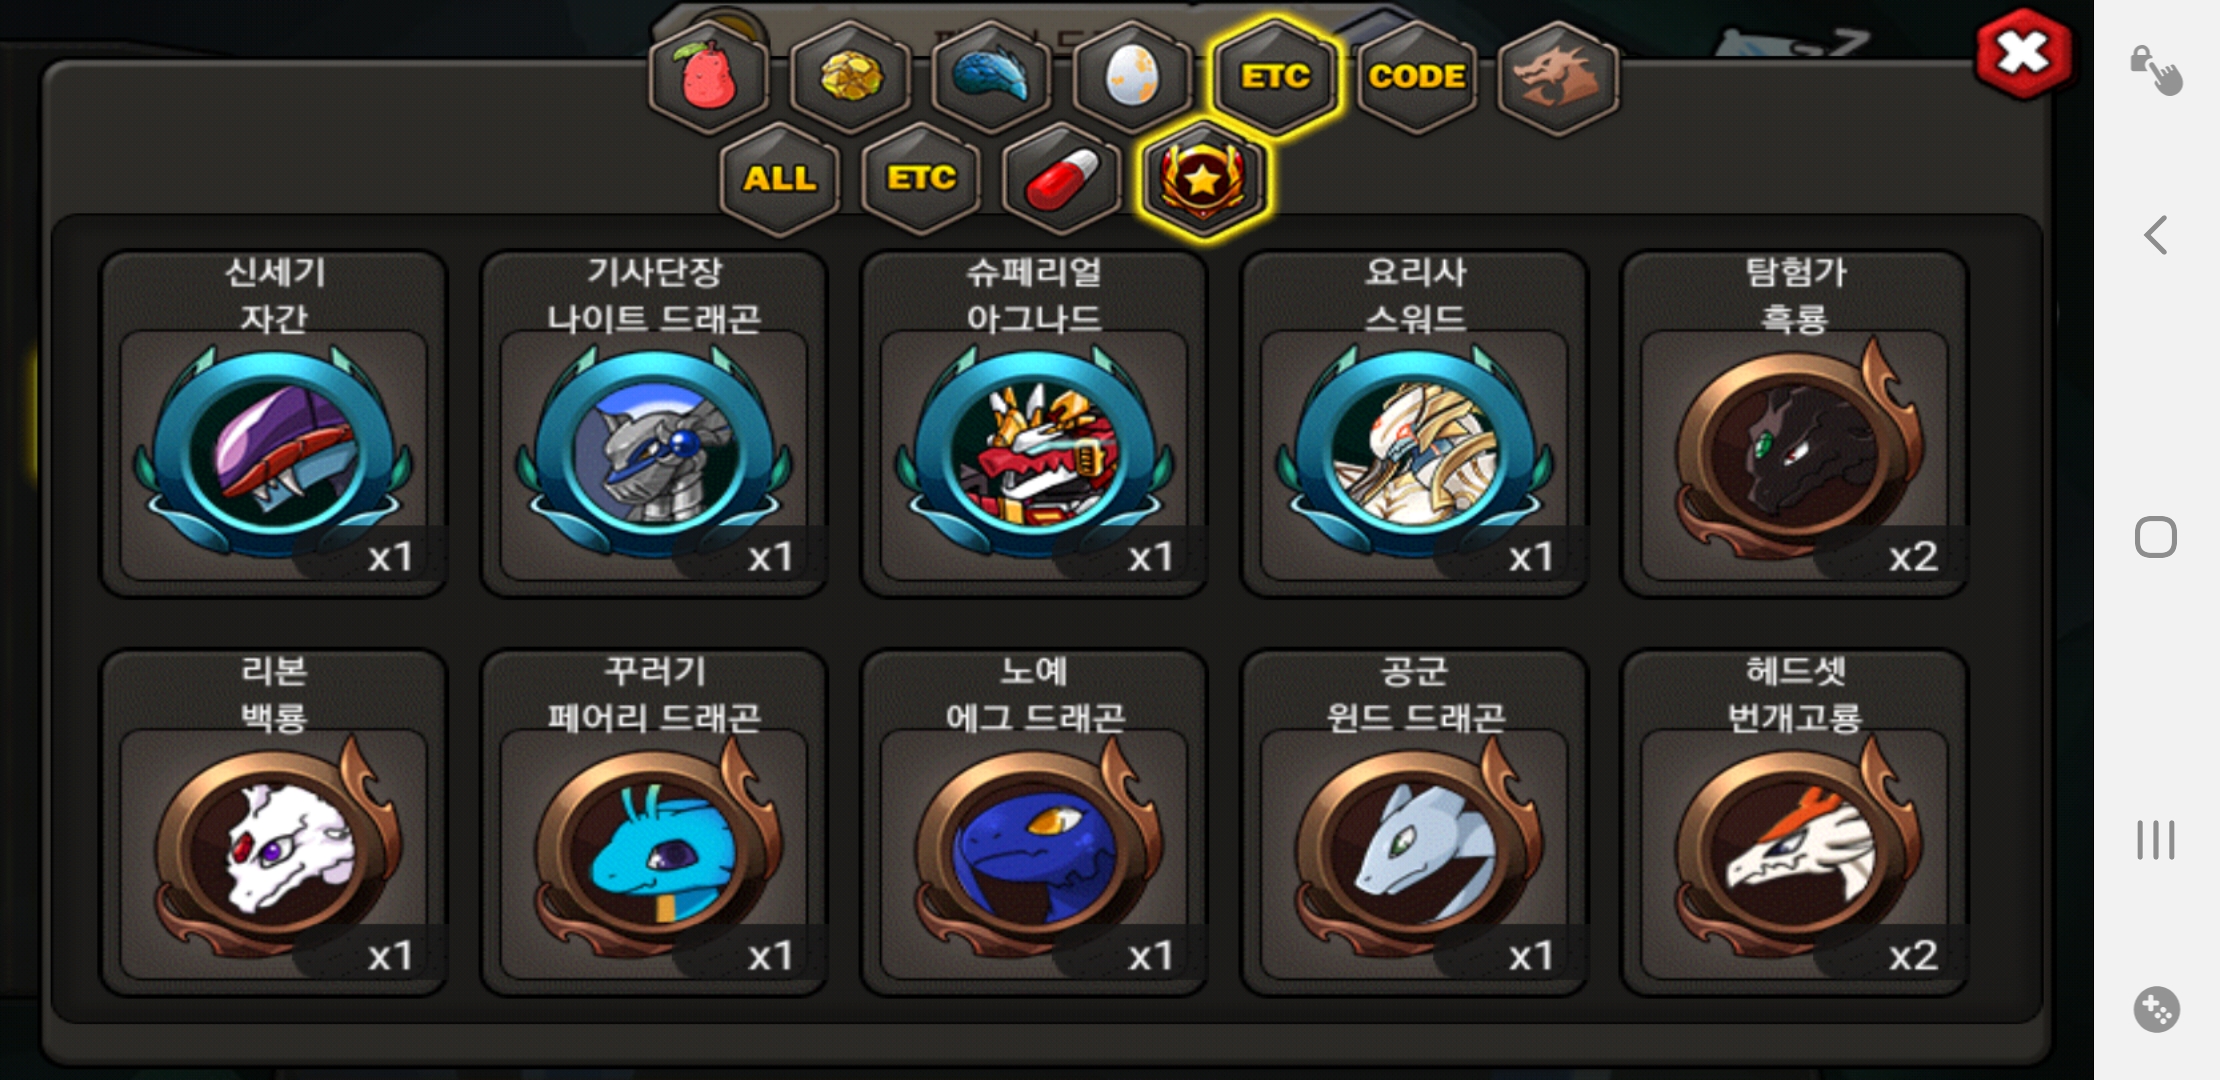This screenshot has height=1080, width=2220.
Task: Select the second-row ETC filter
Action: pos(921,179)
